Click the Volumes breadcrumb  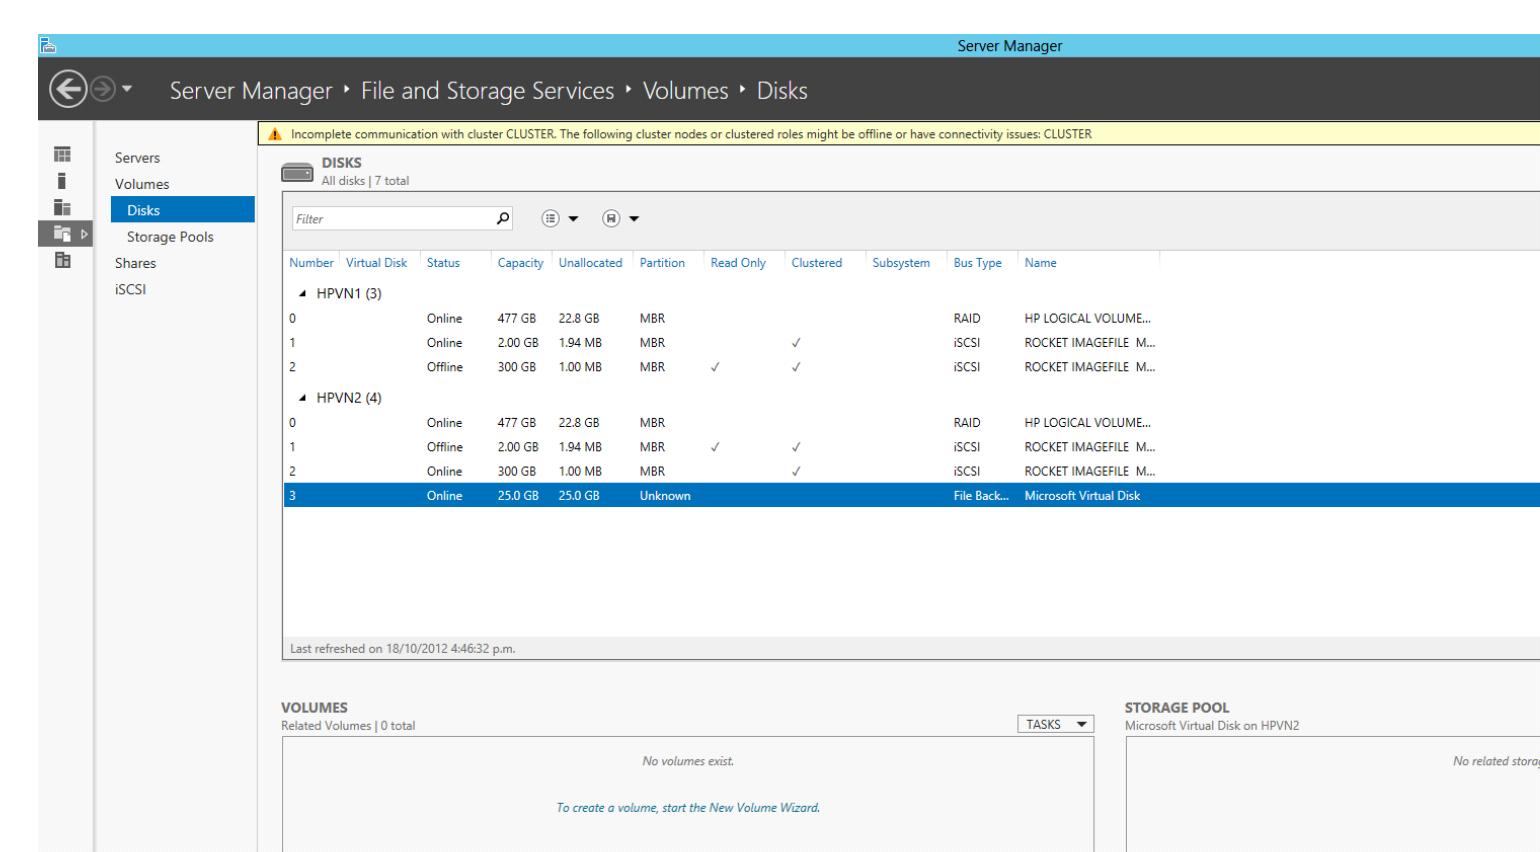[x=685, y=91]
